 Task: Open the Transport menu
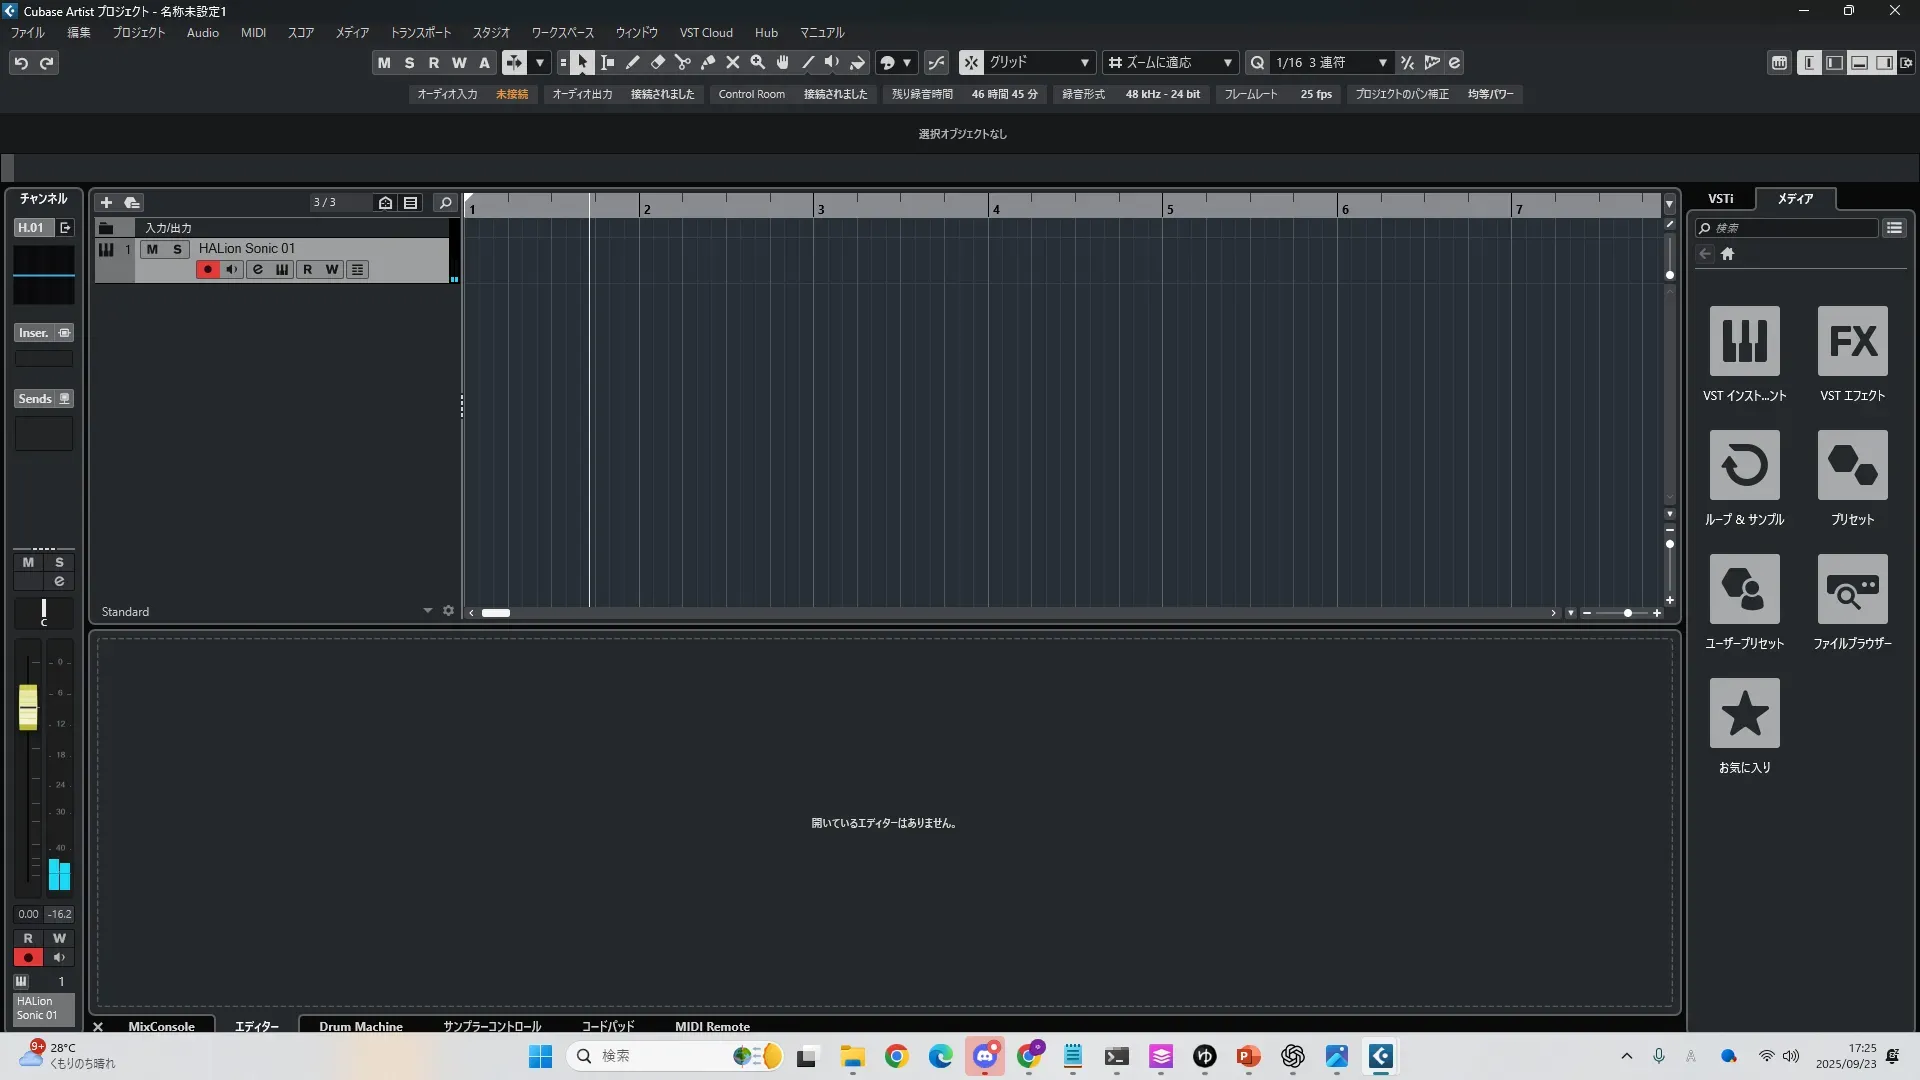point(420,32)
